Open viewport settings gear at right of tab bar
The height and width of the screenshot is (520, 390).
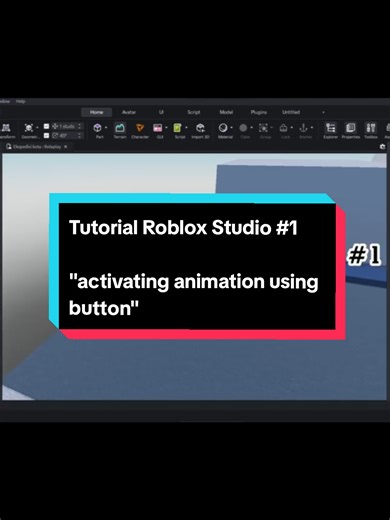coord(383,147)
